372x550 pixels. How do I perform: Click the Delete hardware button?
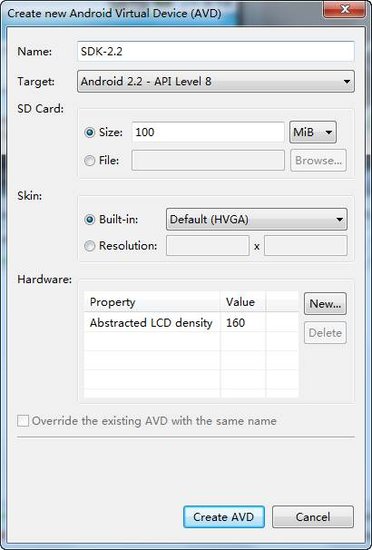pyautogui.click(x=325, y=333)
